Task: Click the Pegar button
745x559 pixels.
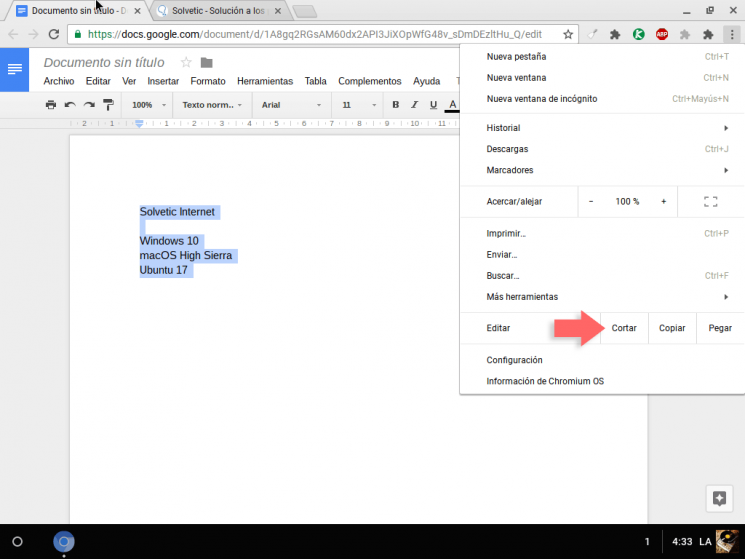Action: pyautogui.click(x=720, y=328)
